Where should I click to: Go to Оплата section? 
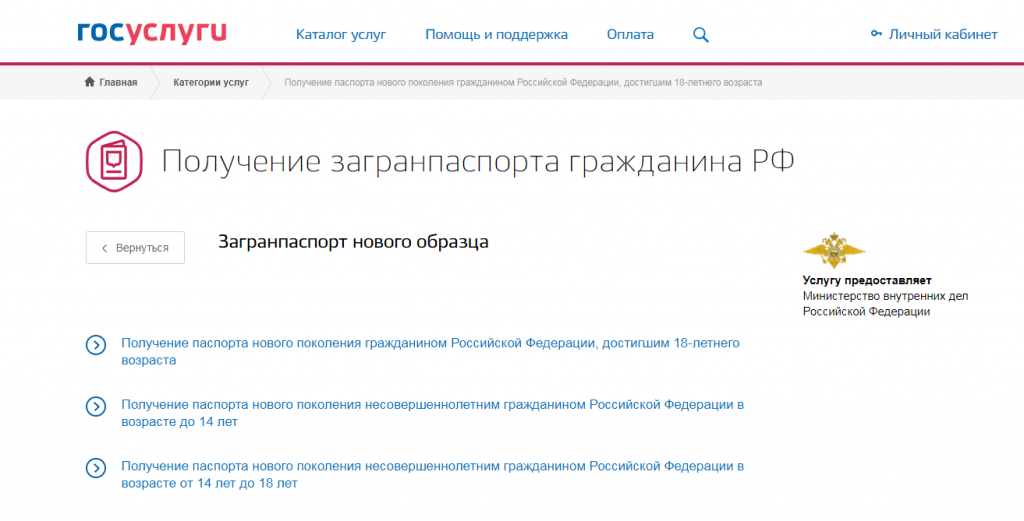coord(630,35)
